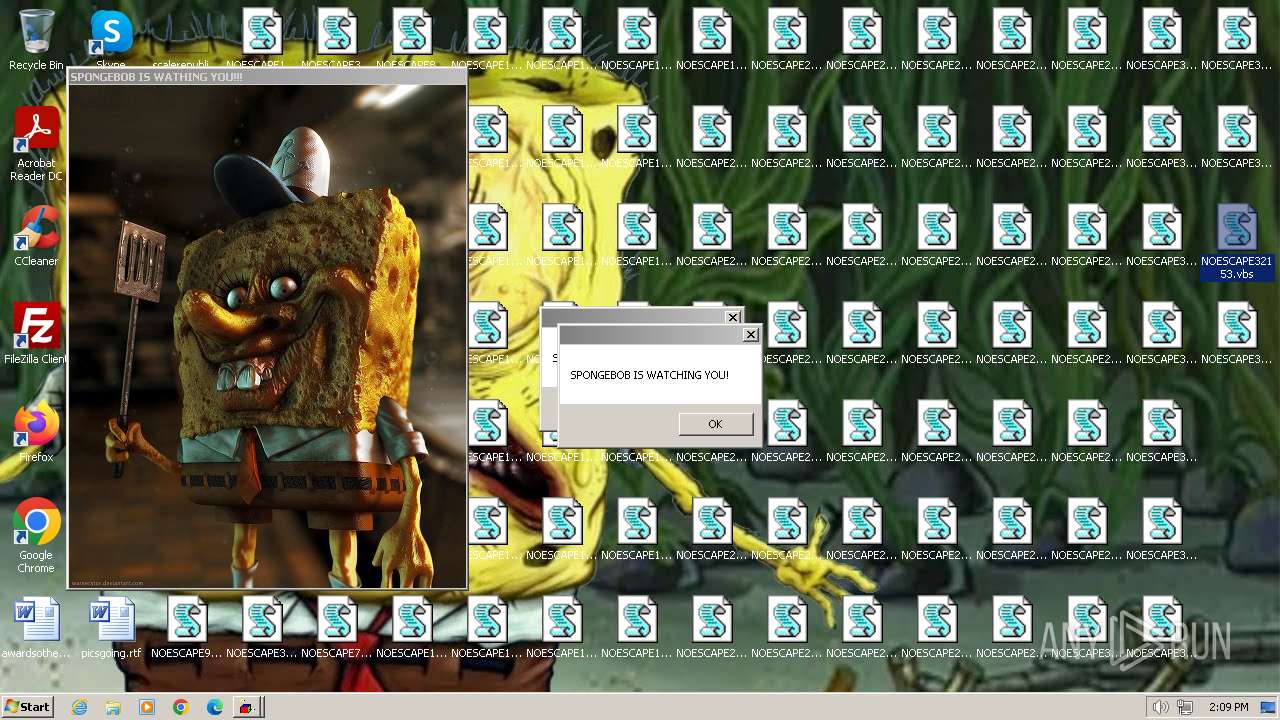Select the awardsothe... Word document icon
Viewport: 1280px width, 720px height.
tap(36, 628)
